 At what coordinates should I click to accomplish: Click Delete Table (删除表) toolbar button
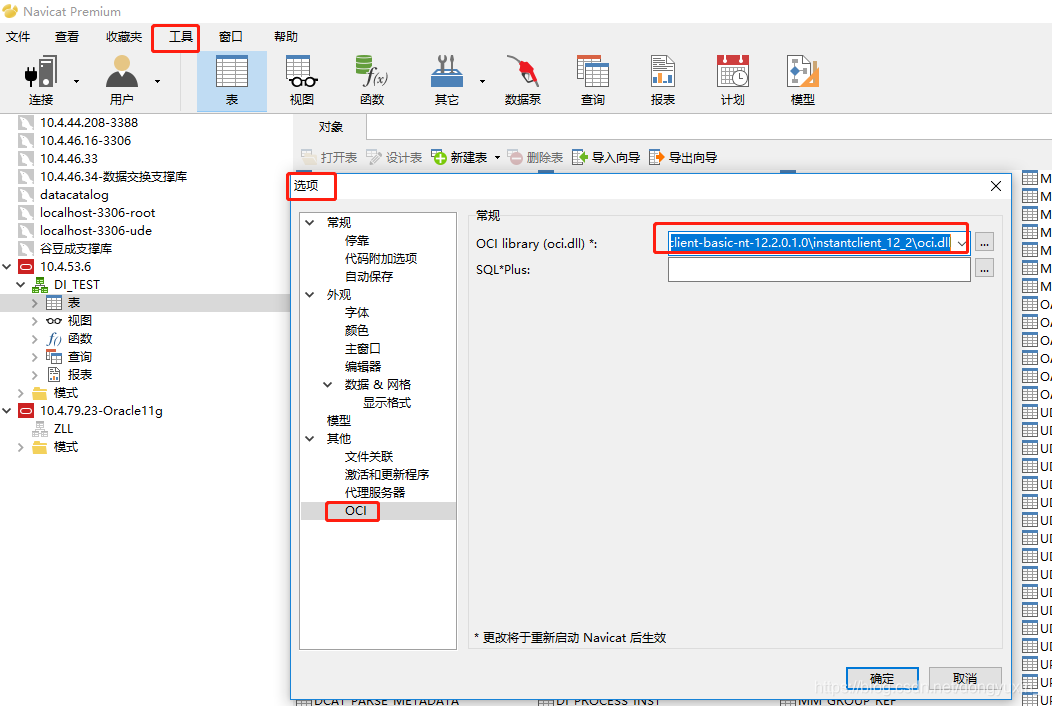click(x=535, y=158)
